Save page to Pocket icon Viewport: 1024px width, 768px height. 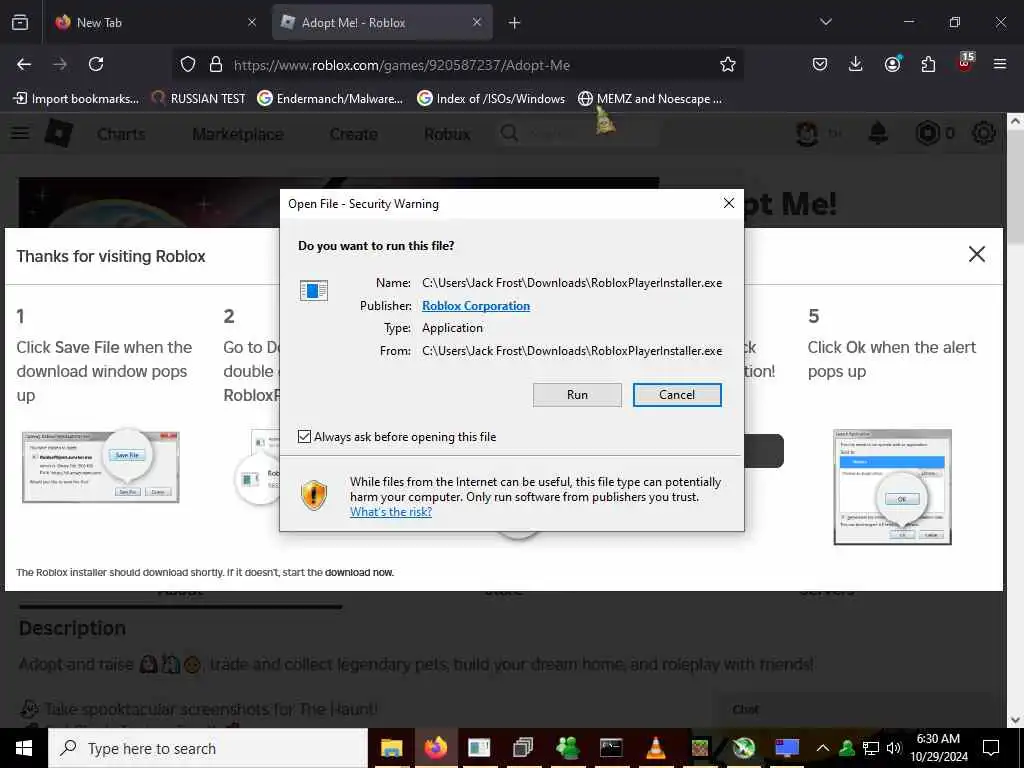(820, 64)
